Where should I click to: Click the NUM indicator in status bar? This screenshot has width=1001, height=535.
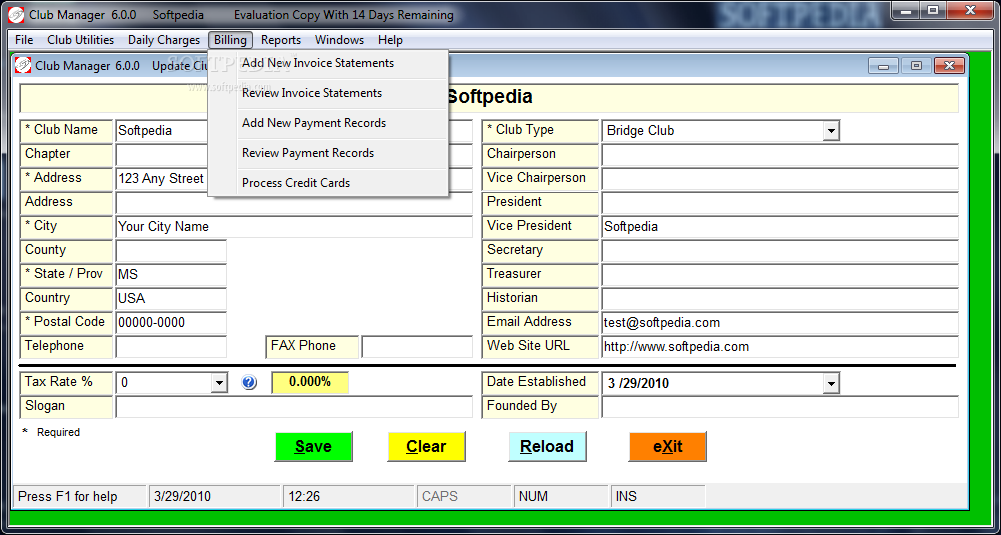pos(561,496)
